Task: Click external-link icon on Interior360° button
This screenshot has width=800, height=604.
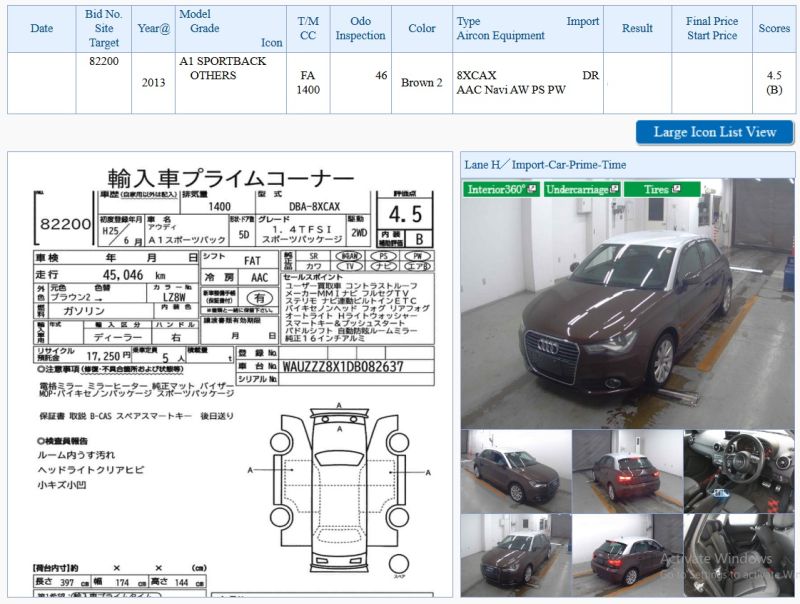Action: (532, 189)
